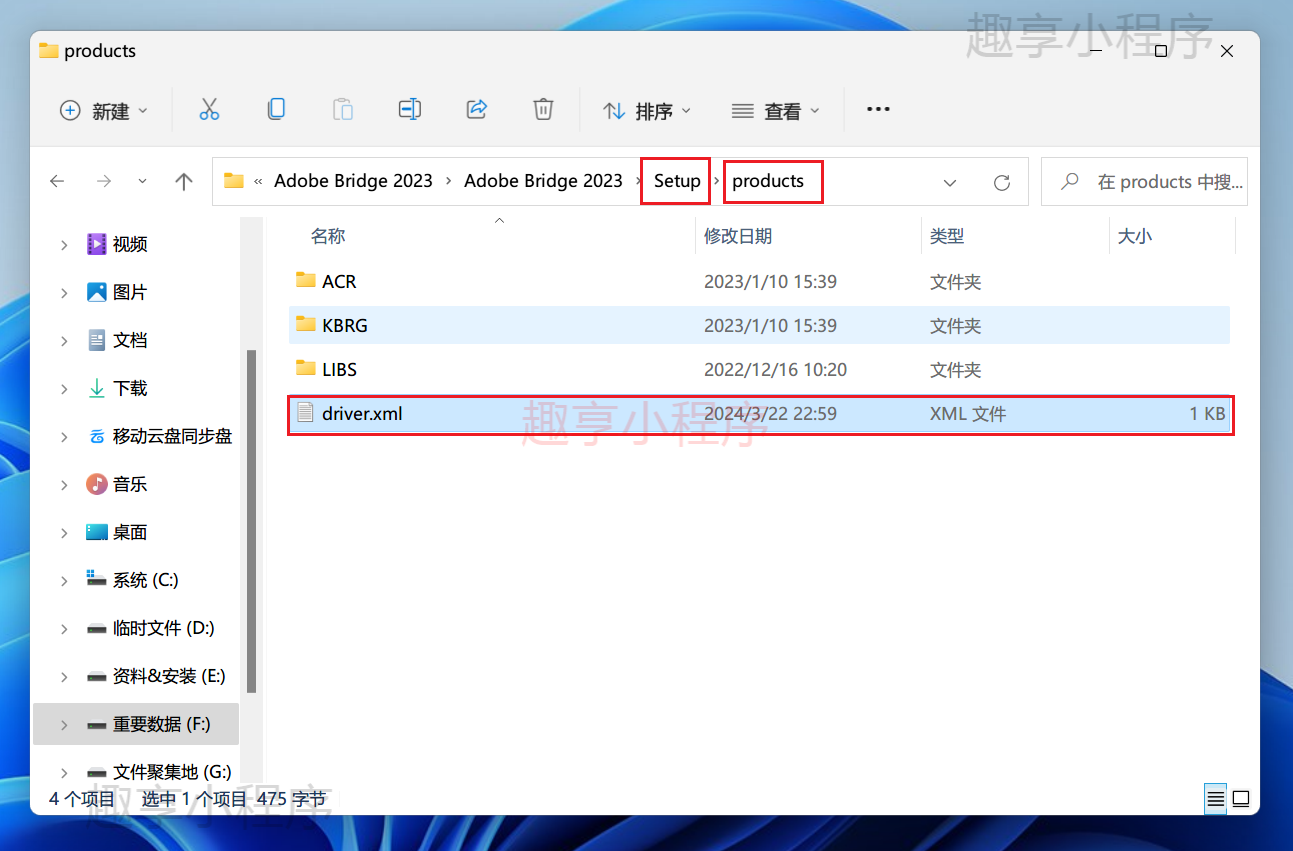Click the products breadcrumb segment
1293x851 pixels.
point(768,181)
